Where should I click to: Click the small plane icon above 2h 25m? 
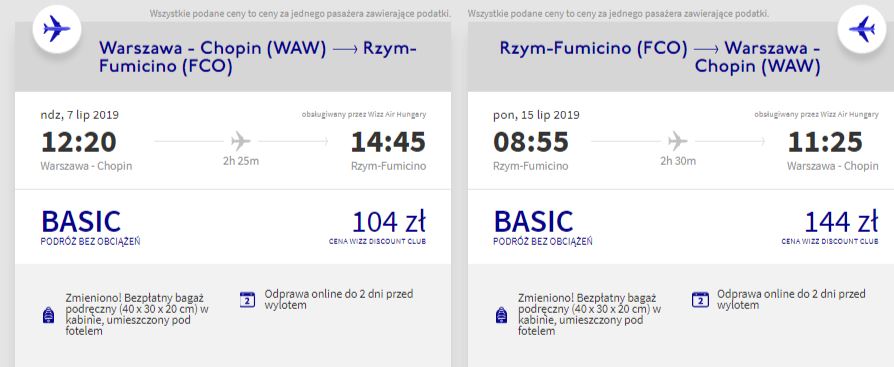241,141
